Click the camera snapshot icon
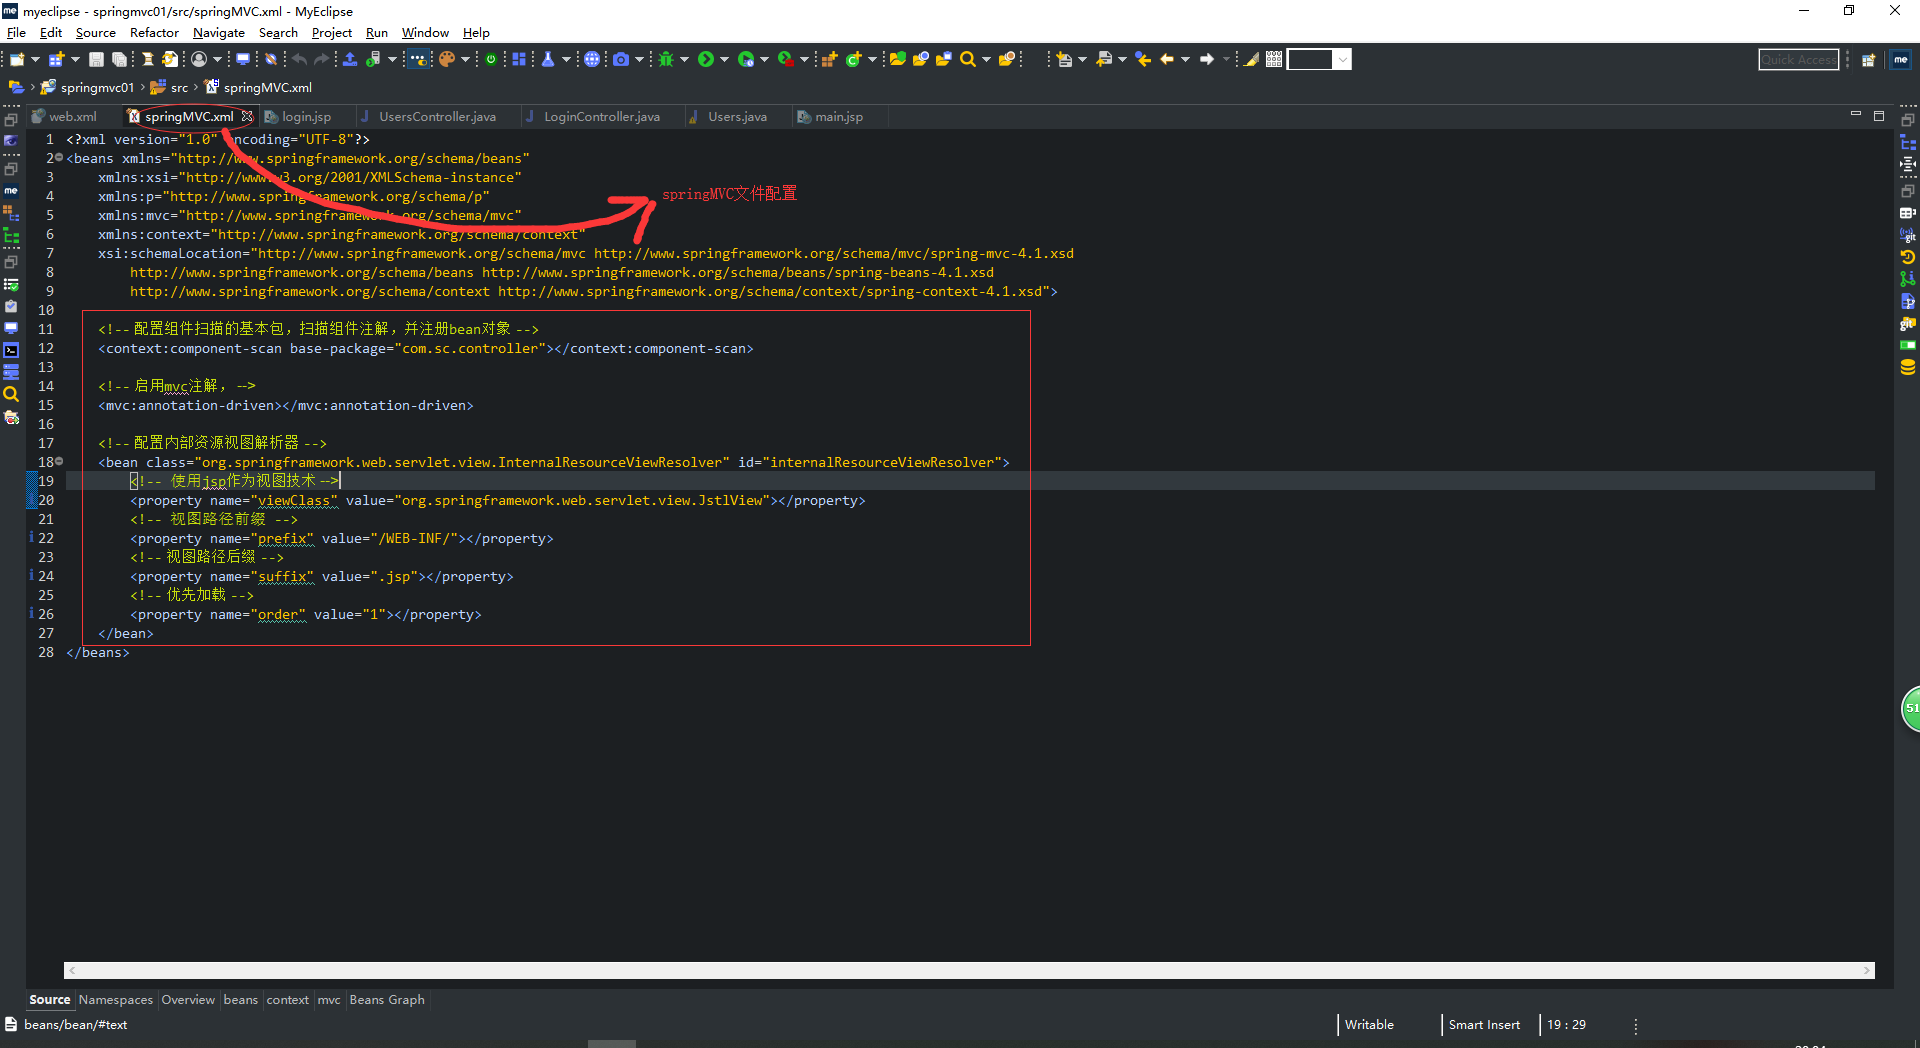This screenshot has width=1920, height=1048. (x=621, y=60)
